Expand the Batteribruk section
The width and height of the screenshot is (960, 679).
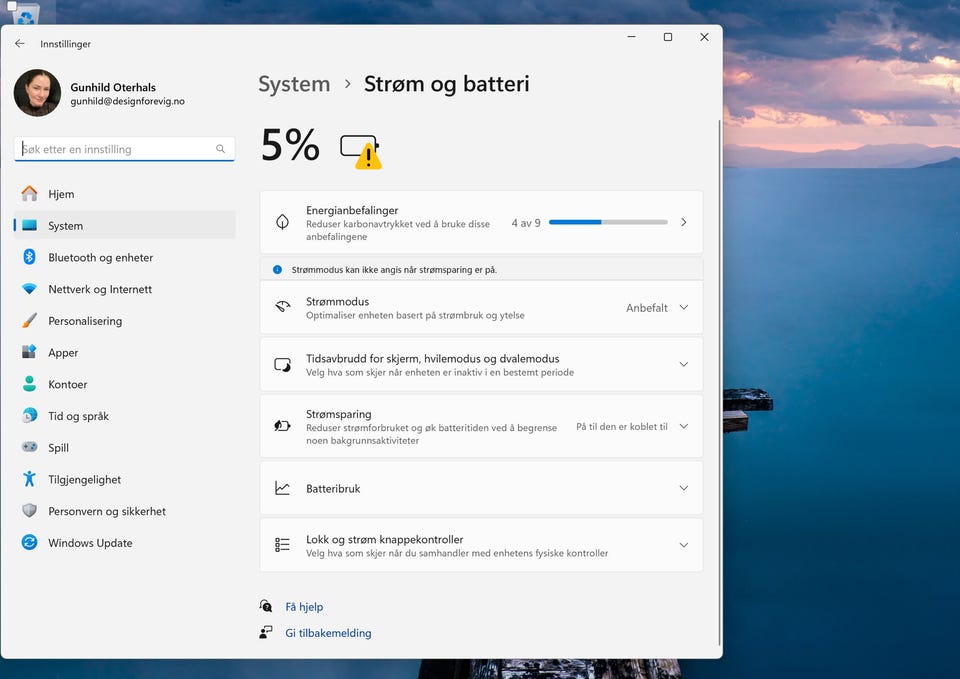(x=683, y=488)
